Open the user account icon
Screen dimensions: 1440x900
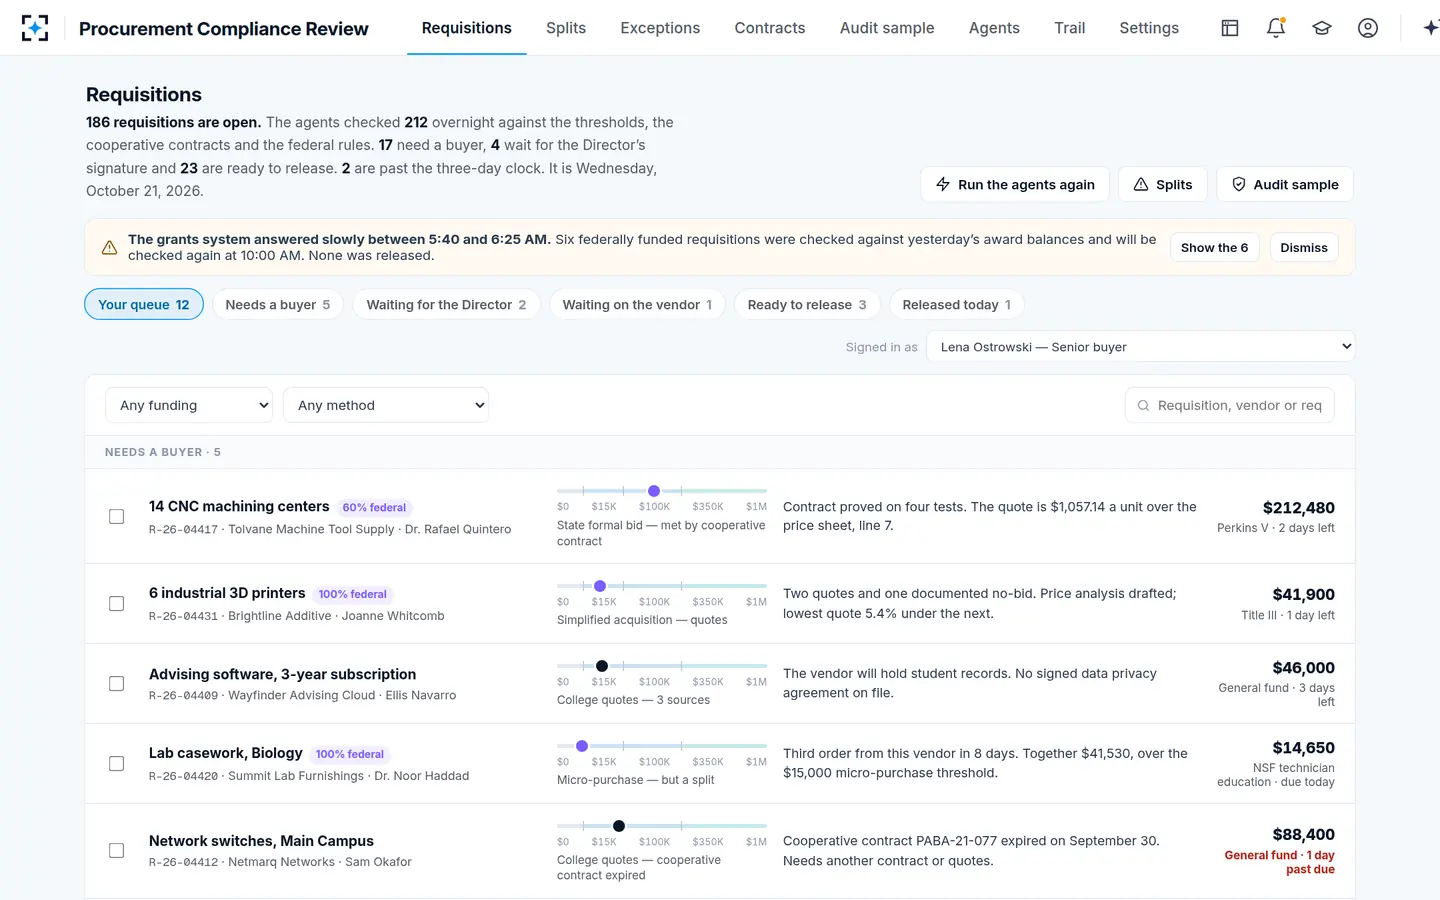pos(1368,28)
